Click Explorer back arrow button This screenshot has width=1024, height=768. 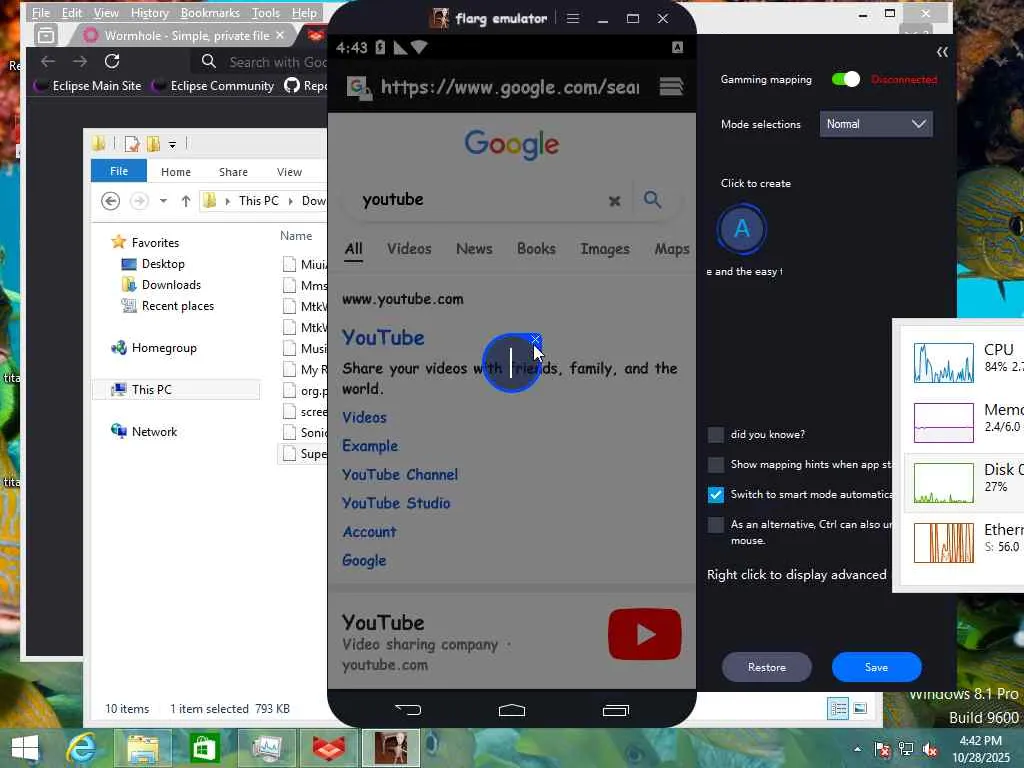coord(110,200)
